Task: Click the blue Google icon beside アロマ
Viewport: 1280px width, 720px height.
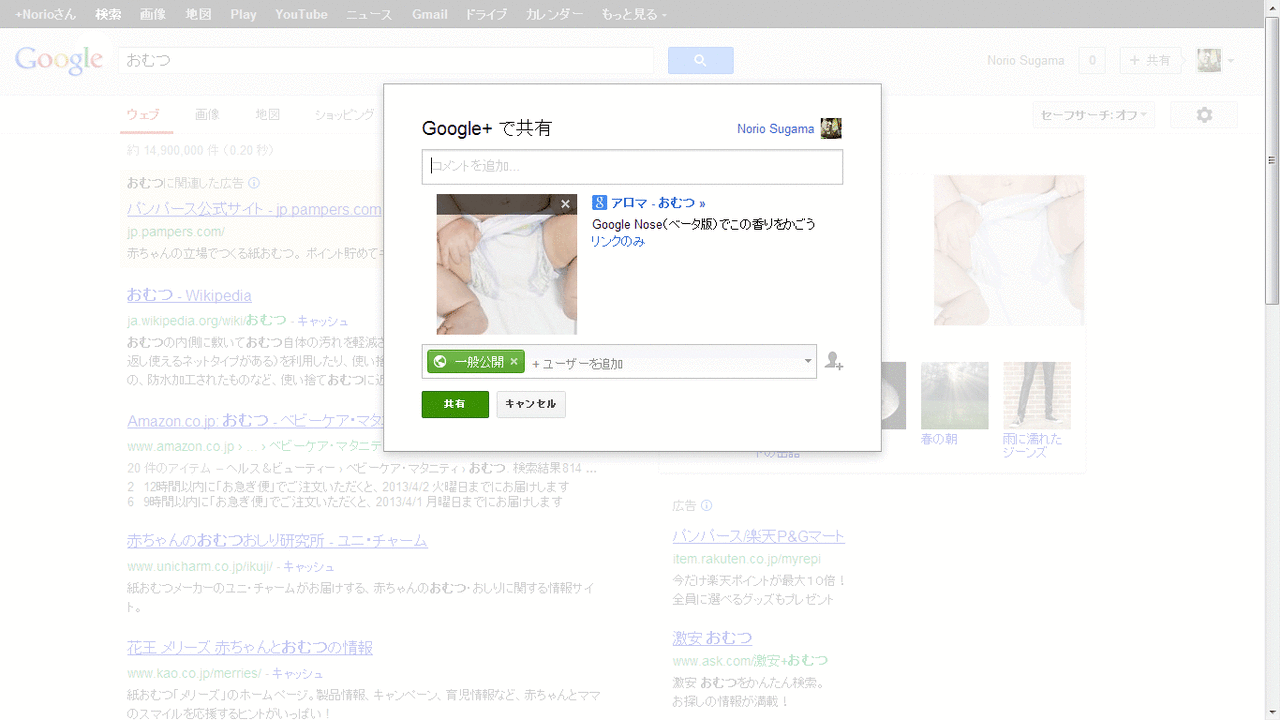Action: tap(600, 202)
